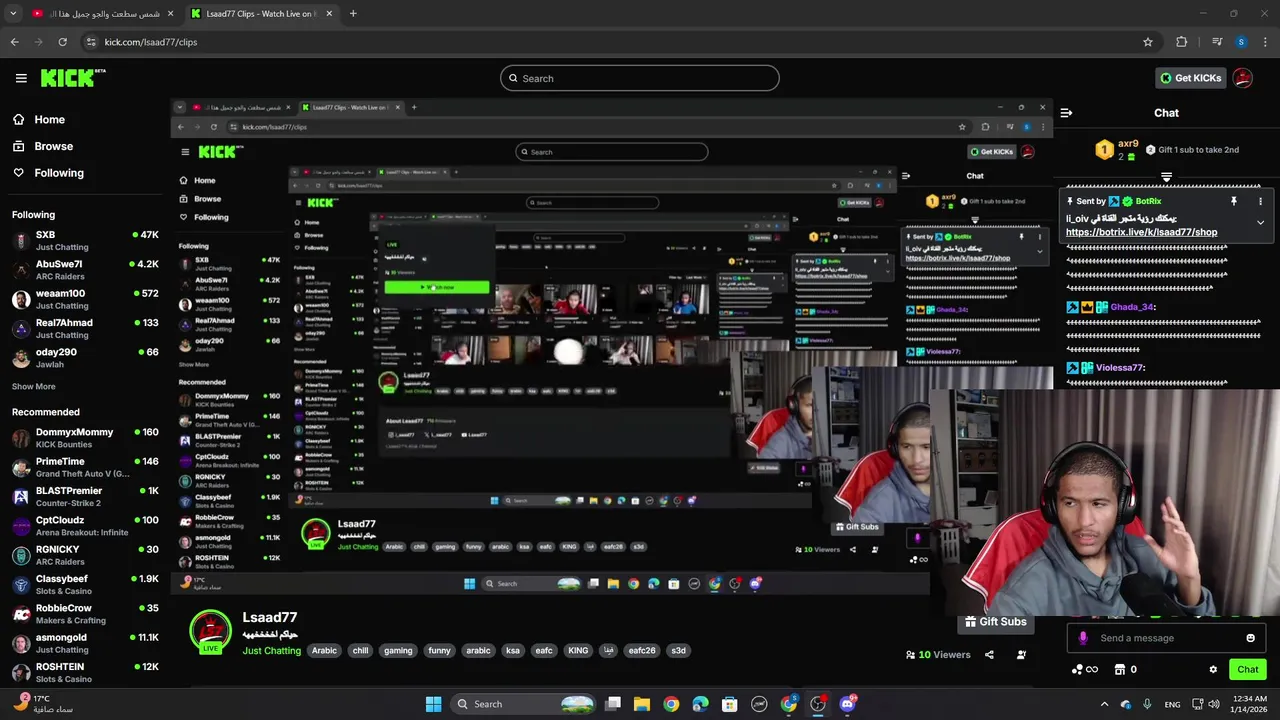Expand the pinned message chevron
The image size is (1280, 720).
[1260, 222]
